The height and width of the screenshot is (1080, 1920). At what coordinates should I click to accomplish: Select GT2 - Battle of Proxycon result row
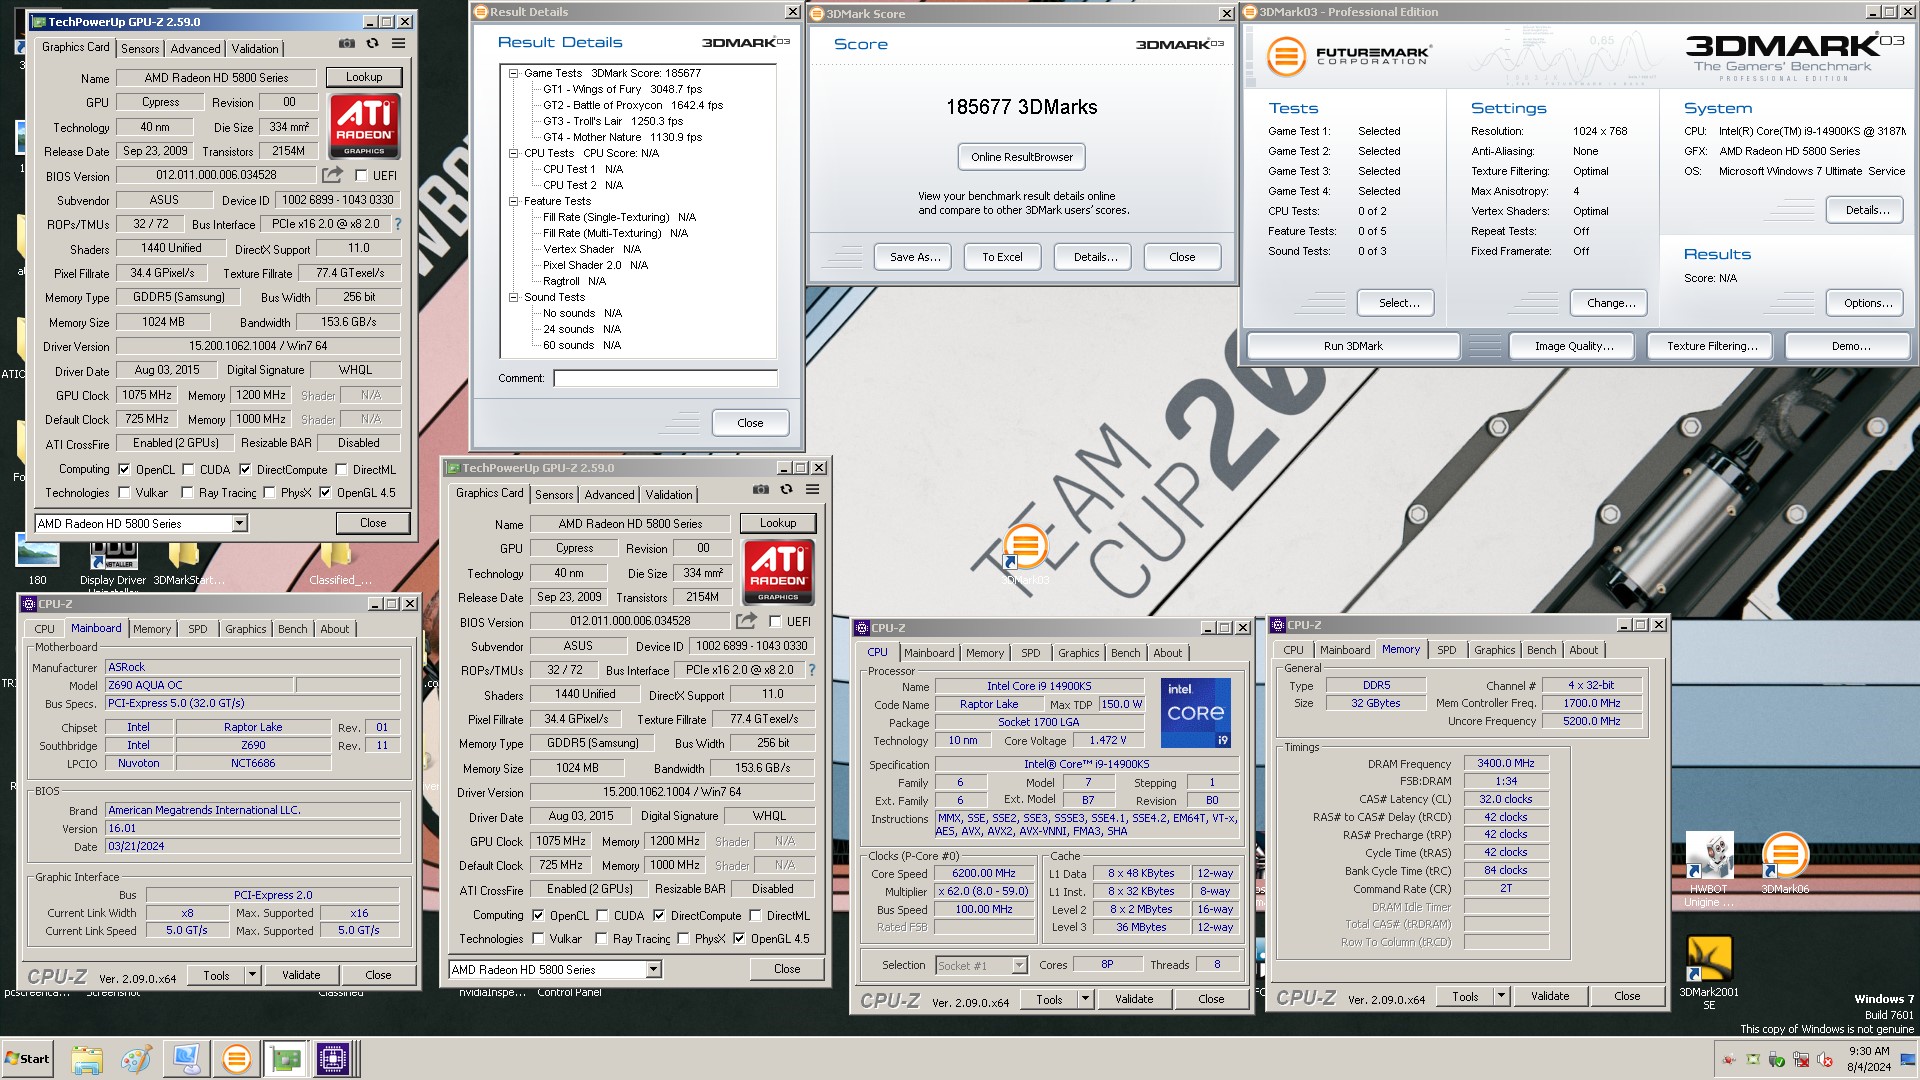click(x=632, y=105)
